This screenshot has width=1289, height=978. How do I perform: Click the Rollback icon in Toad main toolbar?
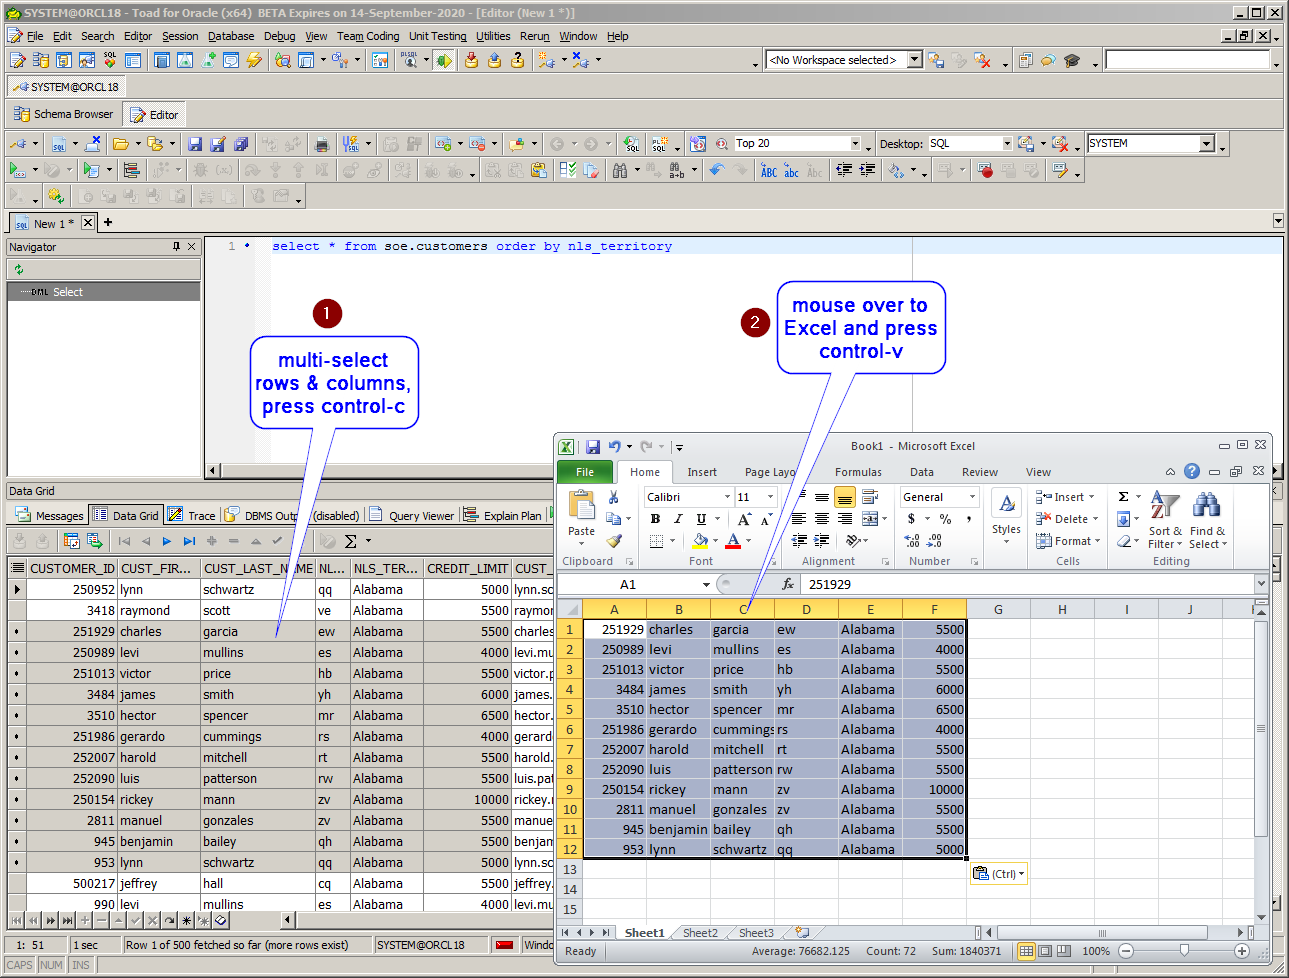tap(494, 61)
